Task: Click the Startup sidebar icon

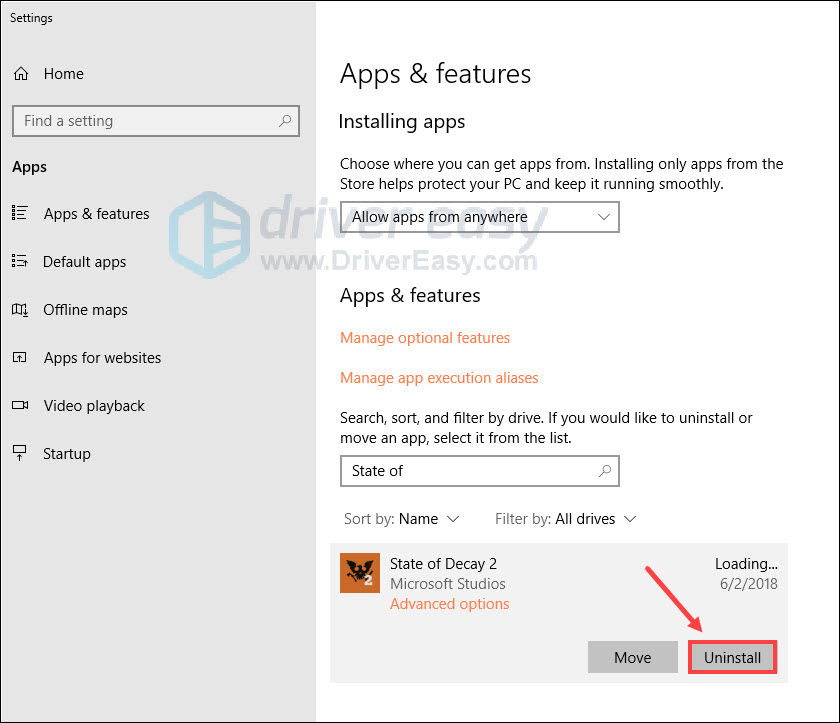Action: pyautogui.click(x=20, y=454)
